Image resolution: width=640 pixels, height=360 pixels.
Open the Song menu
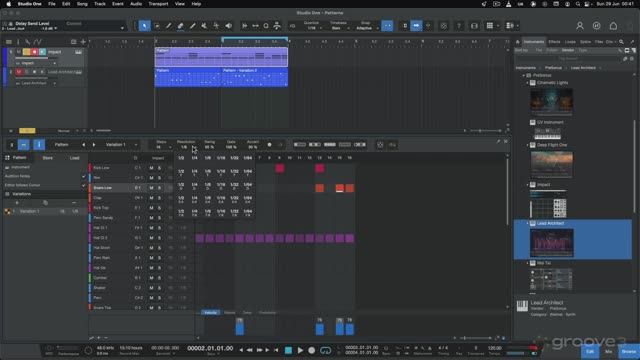pos(82,4)
